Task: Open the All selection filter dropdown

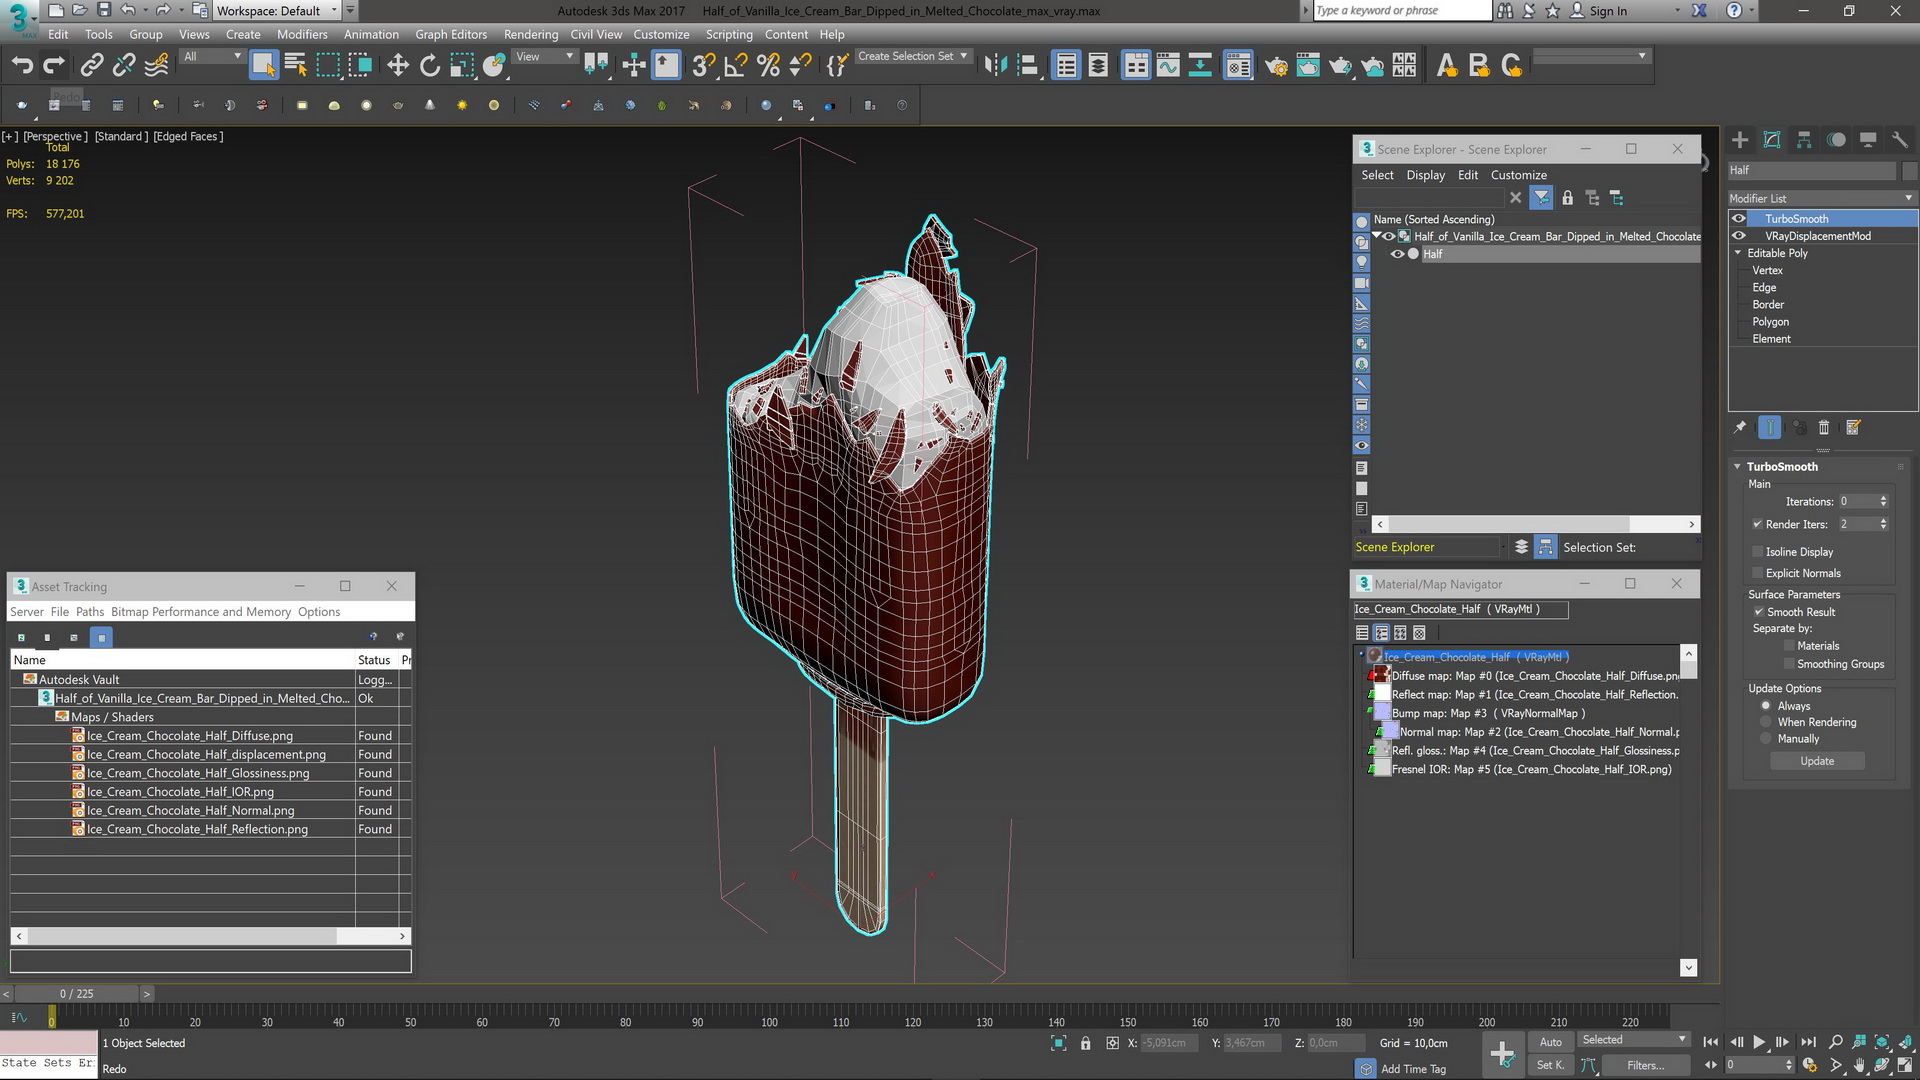Action: [x=212, y=57]
